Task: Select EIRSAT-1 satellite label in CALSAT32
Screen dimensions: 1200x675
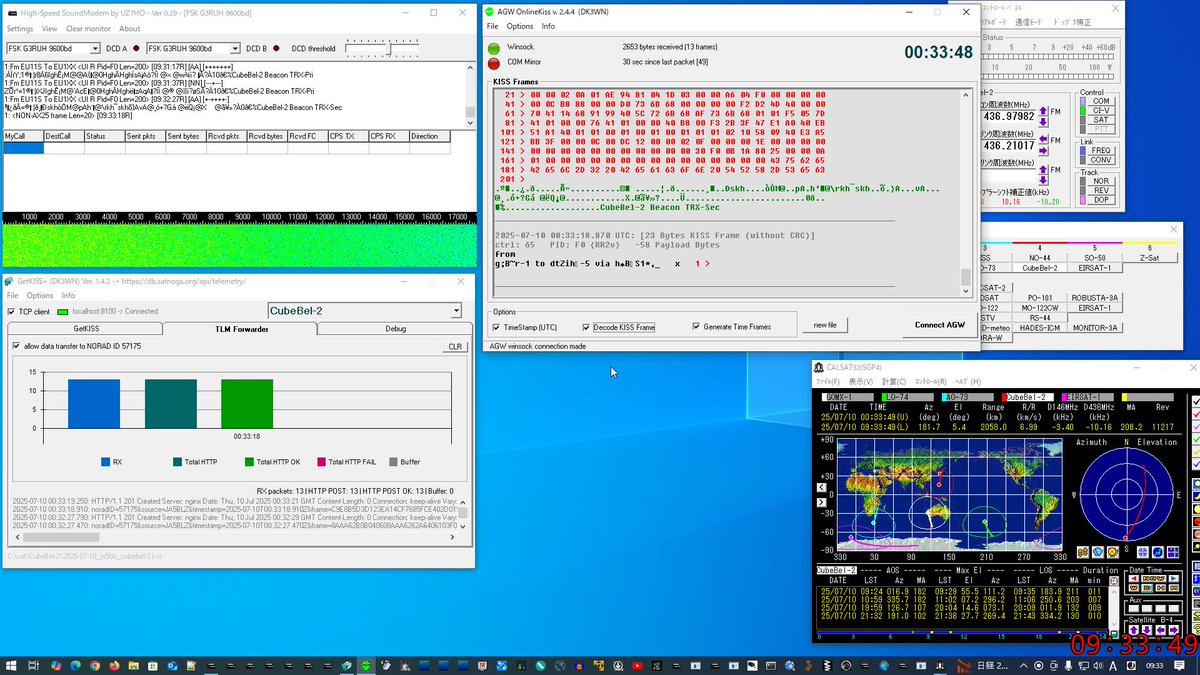Action: click(x=1089, y=397)
